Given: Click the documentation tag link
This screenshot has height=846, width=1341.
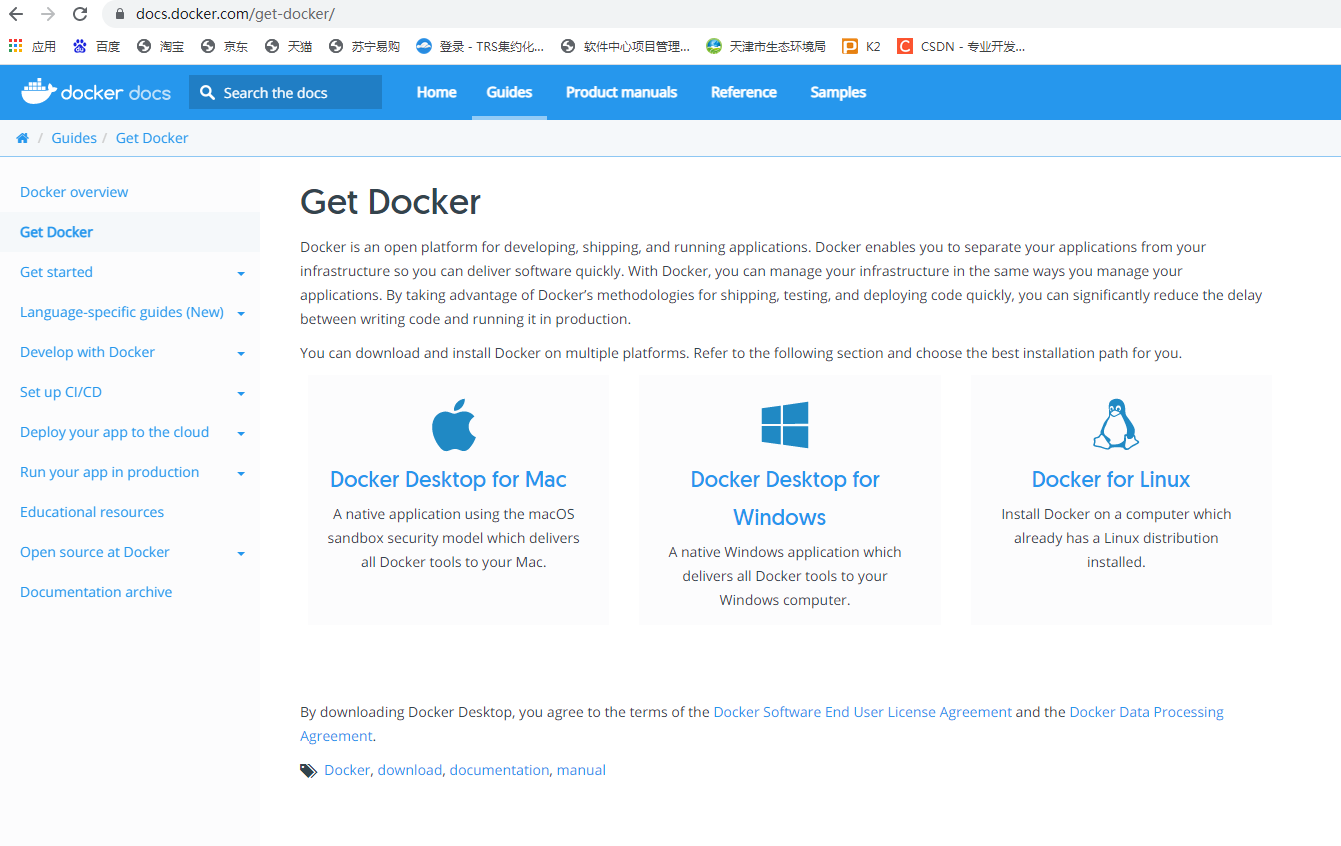Looking at the screenshot, I should coord(499,770).
